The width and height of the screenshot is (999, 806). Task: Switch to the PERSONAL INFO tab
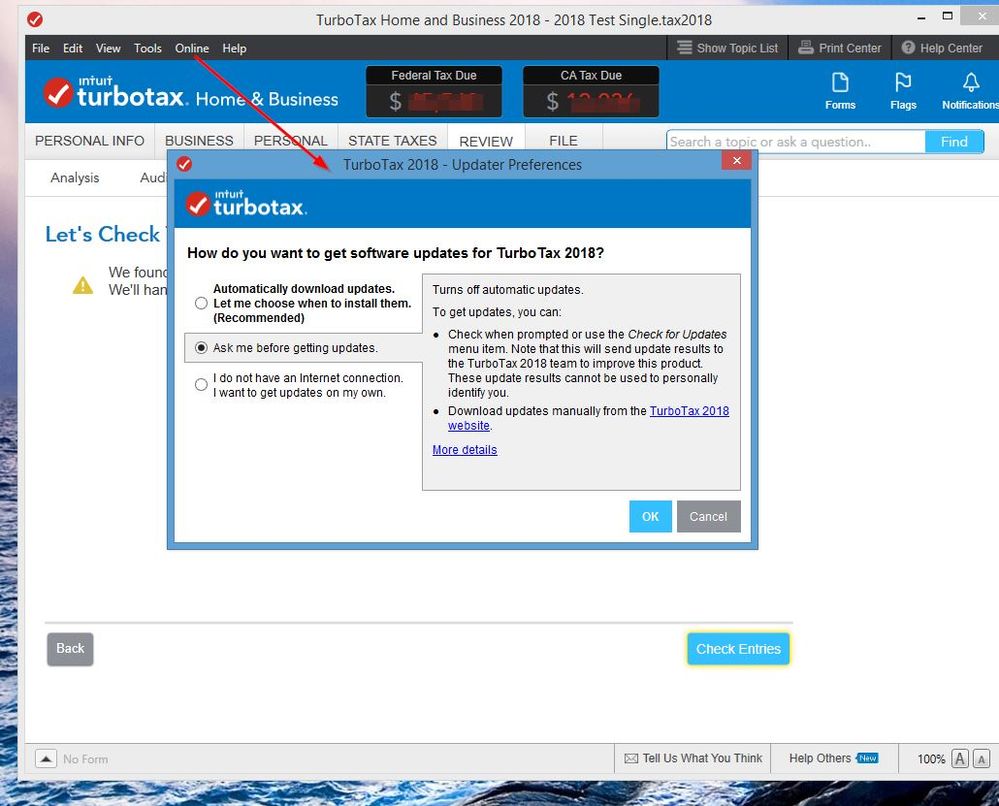click(x=90, y=141)
